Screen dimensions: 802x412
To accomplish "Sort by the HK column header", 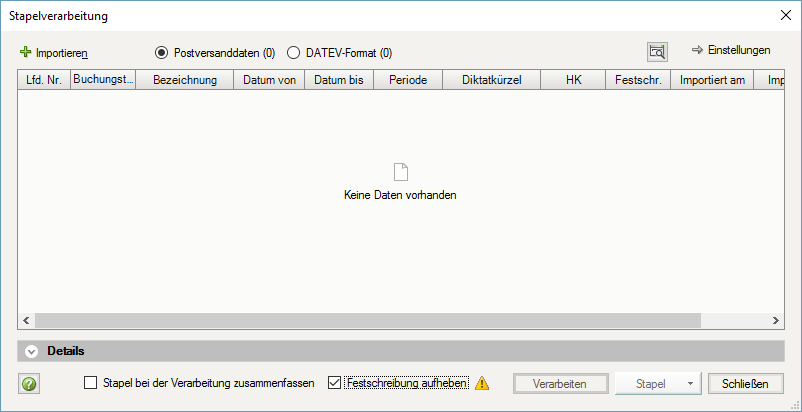I will click(573, 80).
